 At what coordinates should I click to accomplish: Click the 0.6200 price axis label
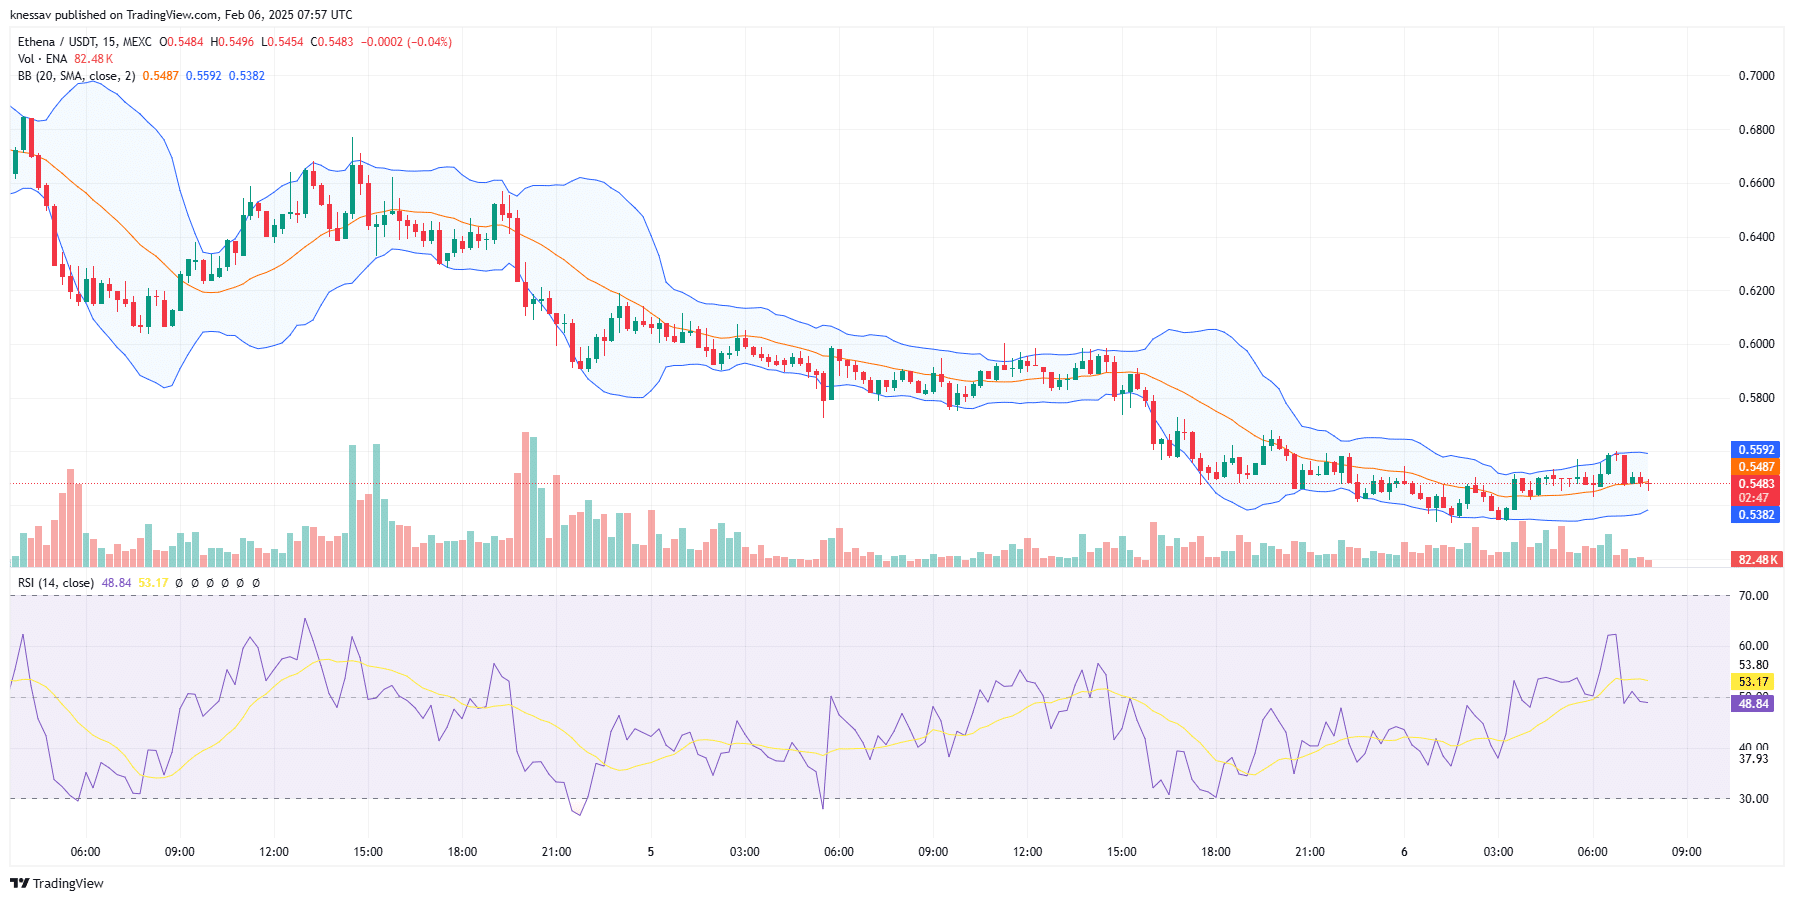point(1756,291)
